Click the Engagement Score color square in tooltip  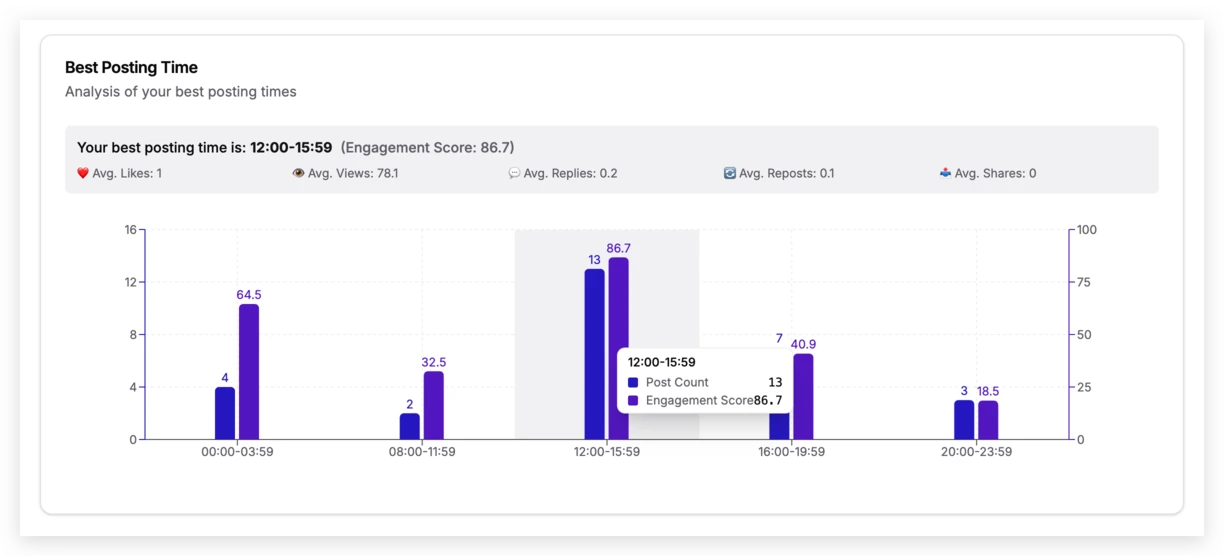point(633,400)
